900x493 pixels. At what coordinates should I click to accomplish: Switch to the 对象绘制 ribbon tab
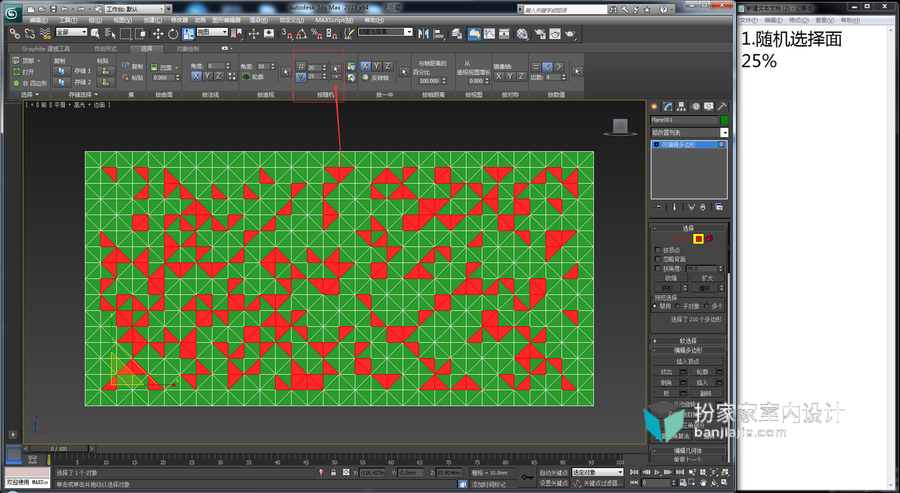pyautogui.click(x=187, y=49)
